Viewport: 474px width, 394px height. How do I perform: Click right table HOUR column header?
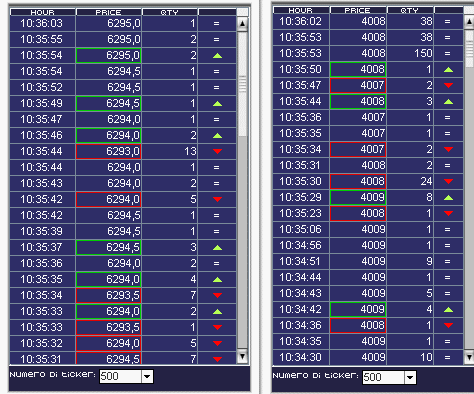pyautogui.click(x=301, y=10)
